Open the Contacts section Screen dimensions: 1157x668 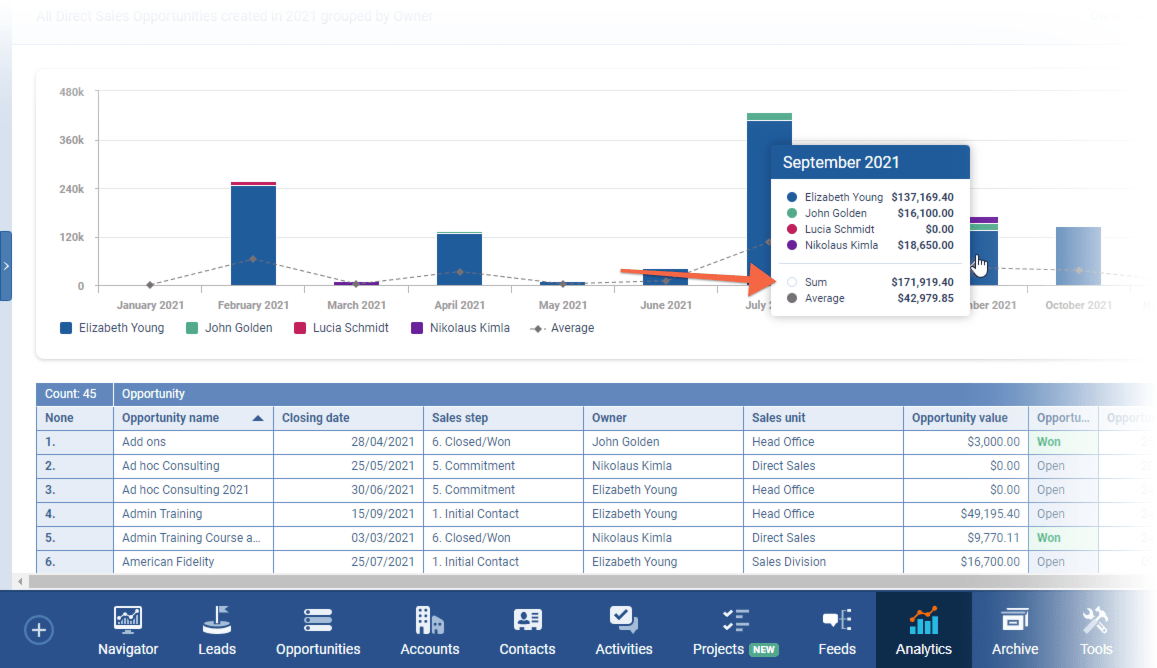[x=527, y=630]
